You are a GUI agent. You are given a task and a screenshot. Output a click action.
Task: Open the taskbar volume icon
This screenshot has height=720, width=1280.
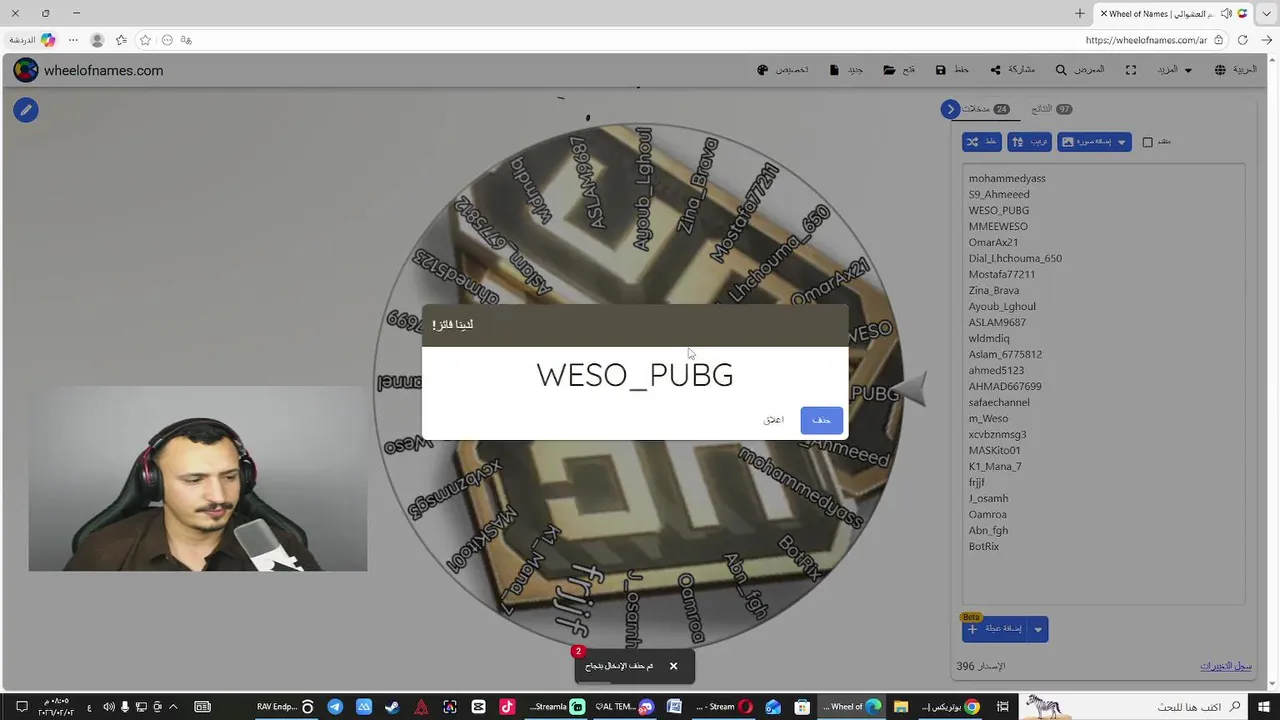109,706
